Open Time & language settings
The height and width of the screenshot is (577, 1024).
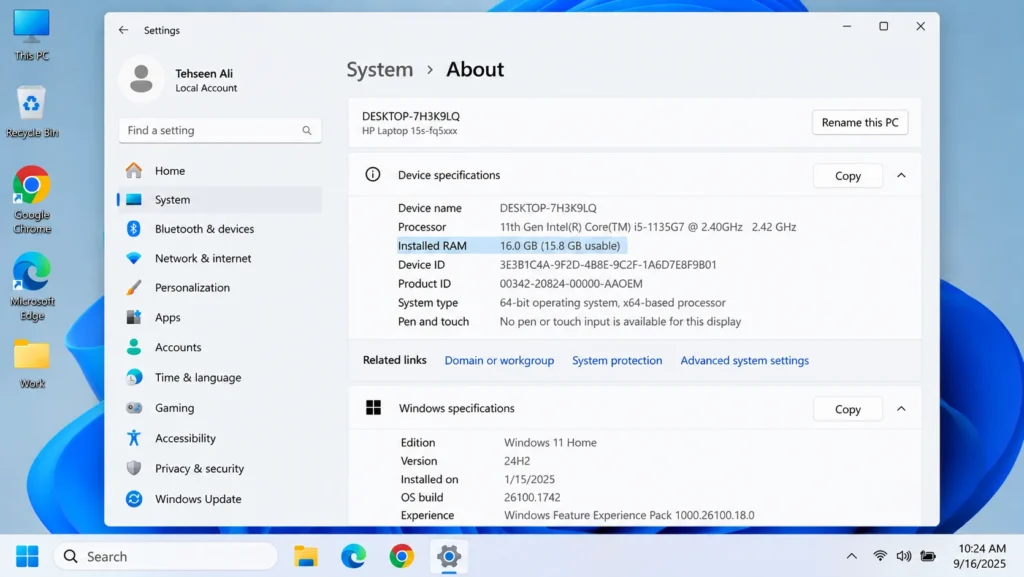tap(220, 377)
